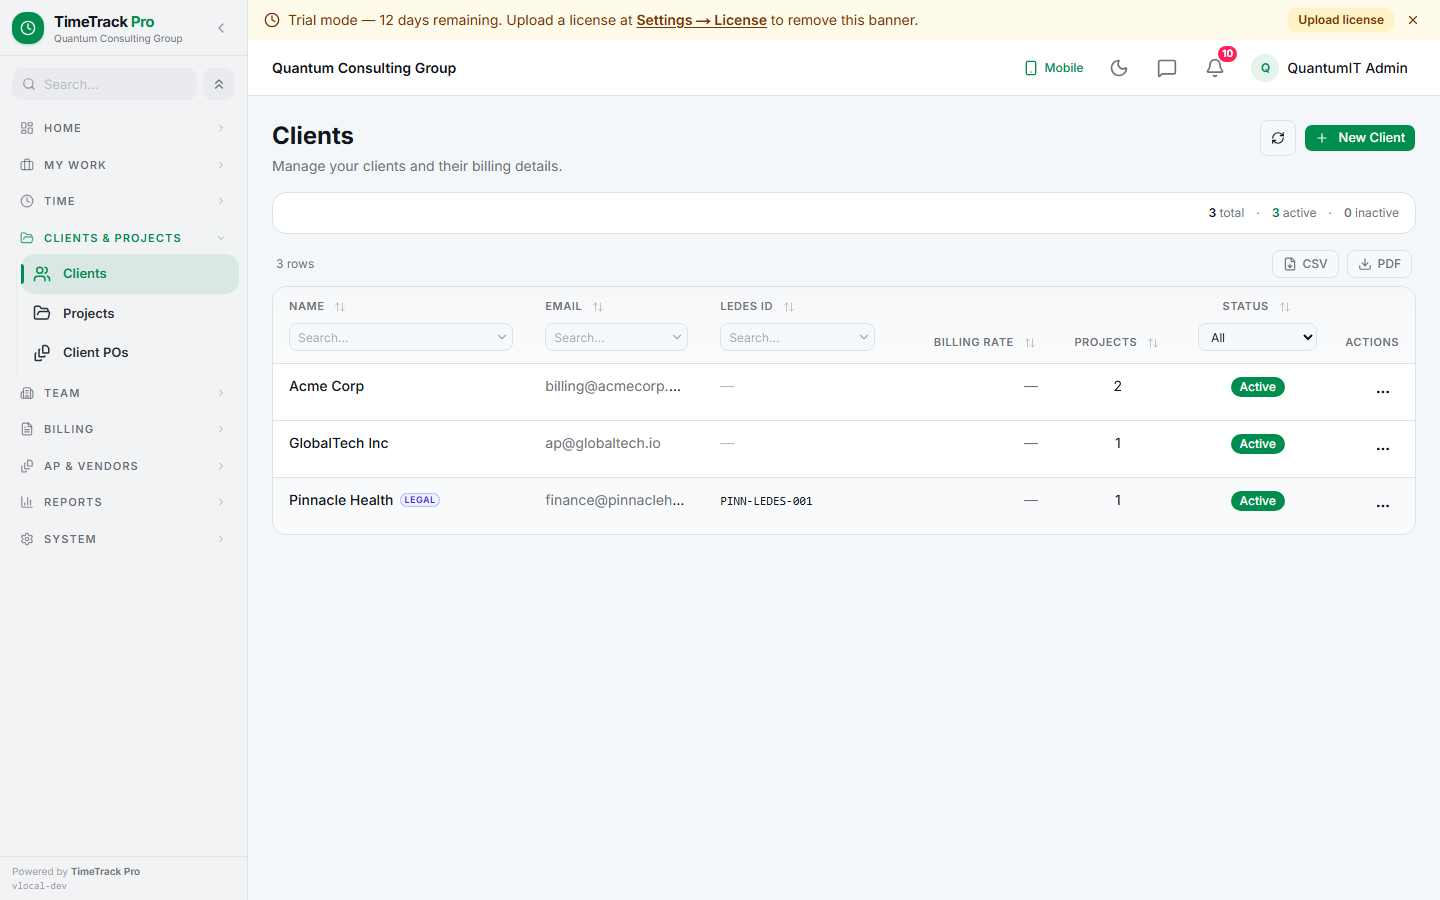Click the TimeTrack Pro clock logo

[28, 28]
